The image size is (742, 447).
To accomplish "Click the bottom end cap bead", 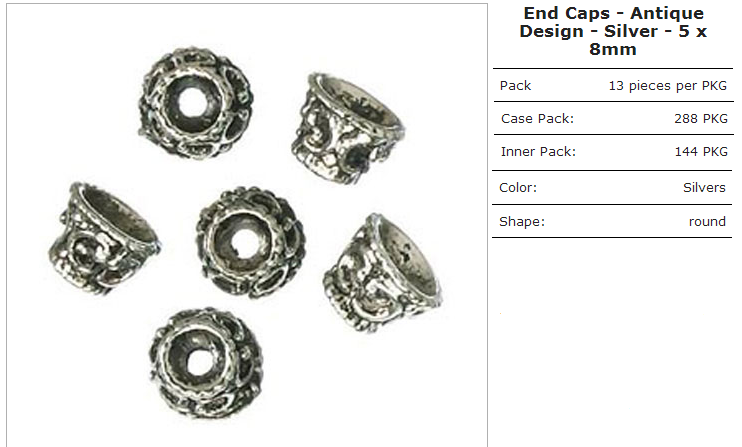I will click(x=206, y=363).
